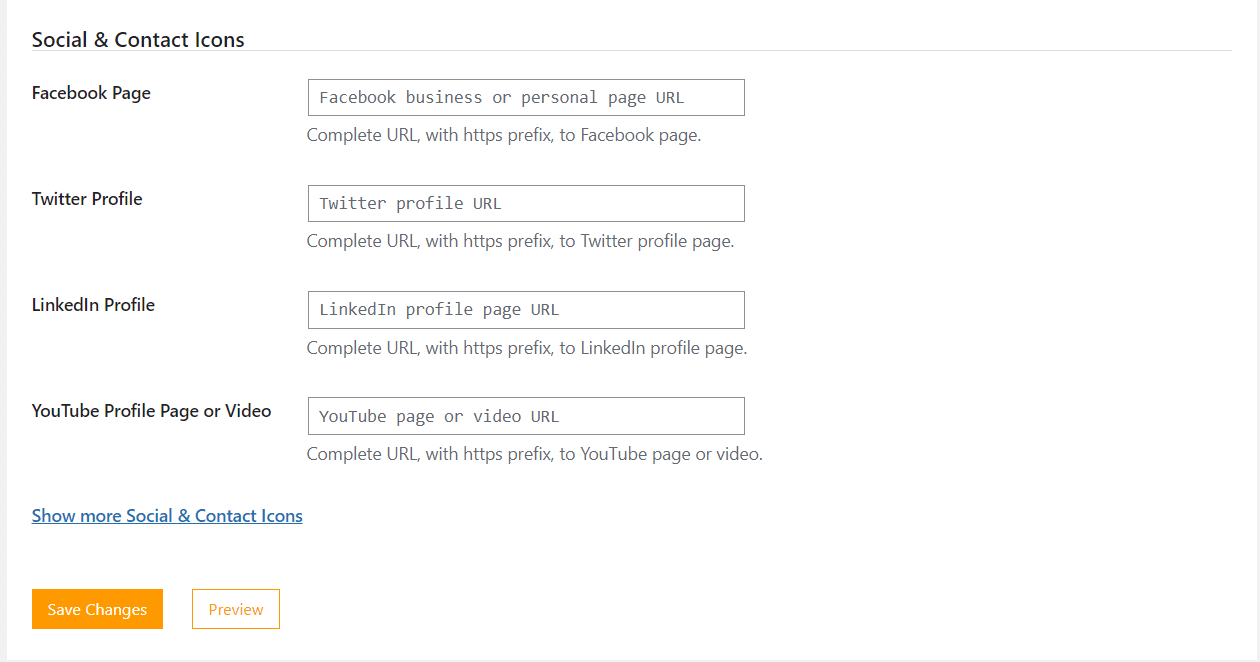
Task: Click the Twitter Profile field label
Action: click(x=87, y=198)
